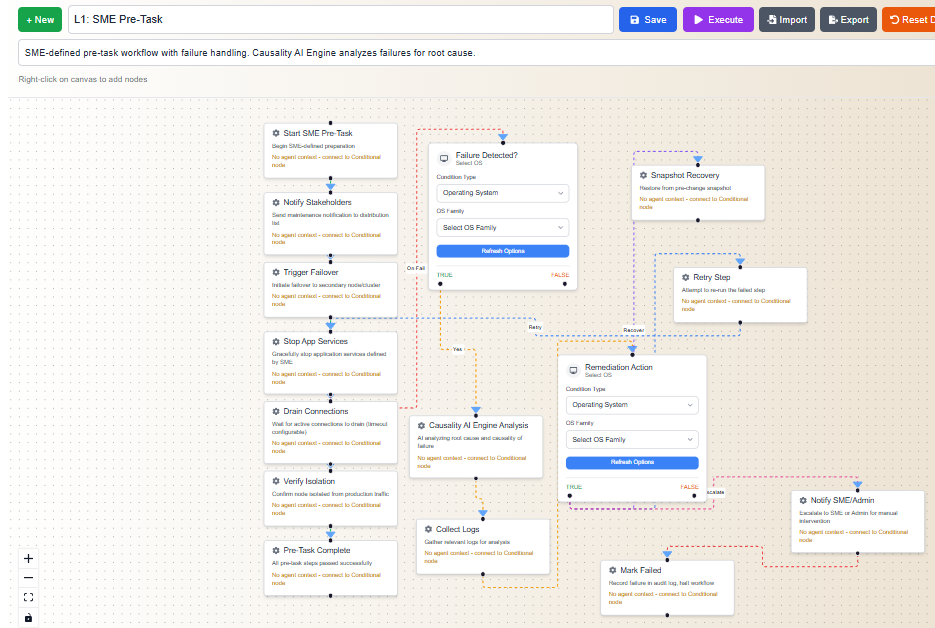Import a workflow file

pyautogui.click(x=786, y=18)
